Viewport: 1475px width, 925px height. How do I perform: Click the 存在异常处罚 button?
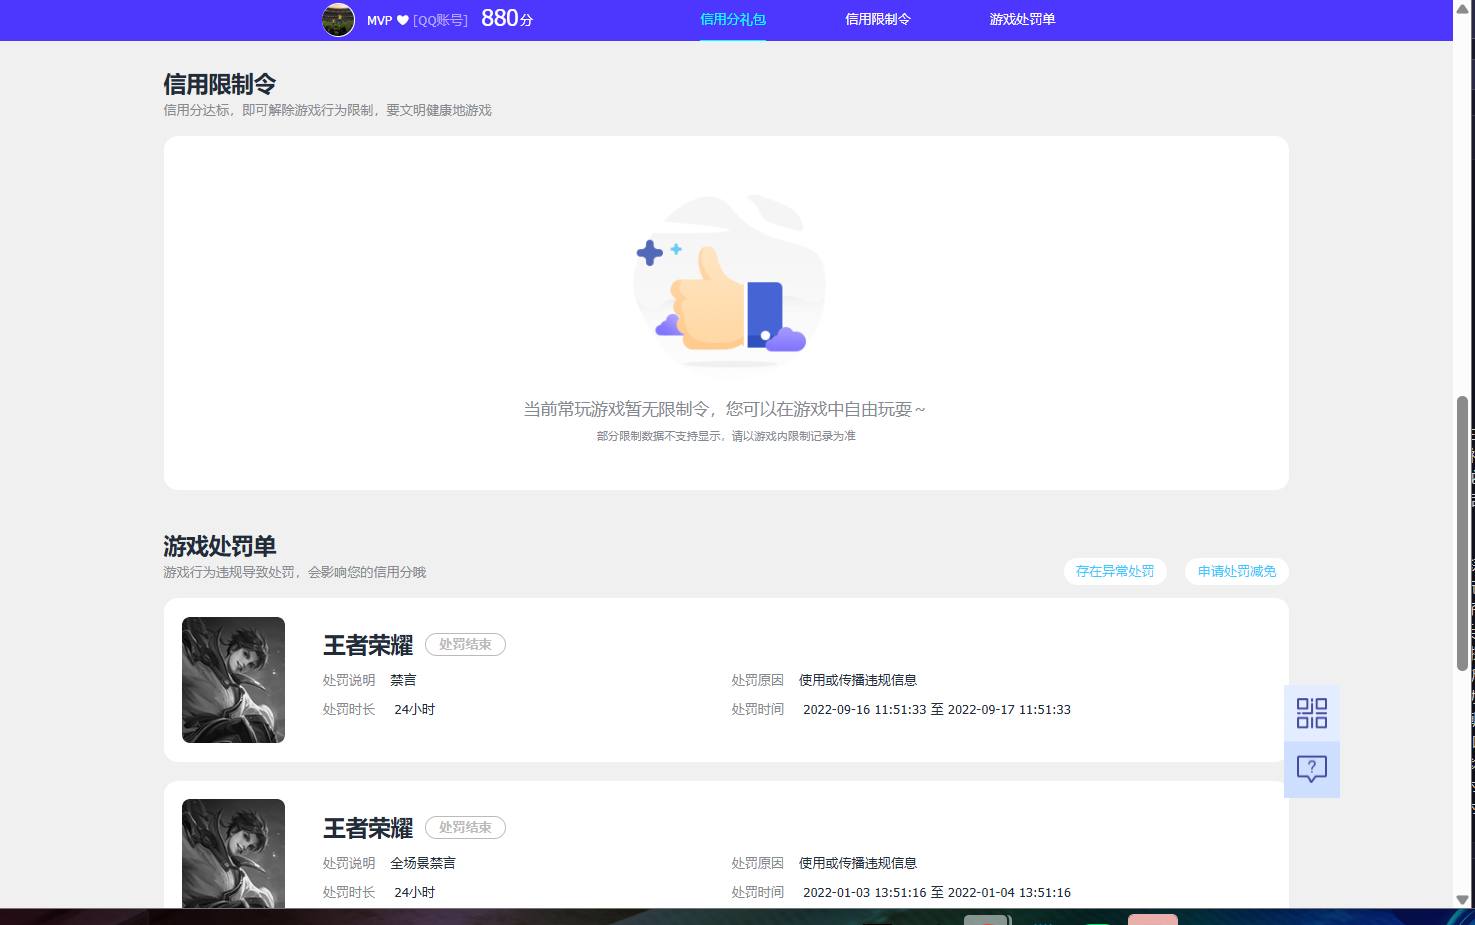point(1115,571)
